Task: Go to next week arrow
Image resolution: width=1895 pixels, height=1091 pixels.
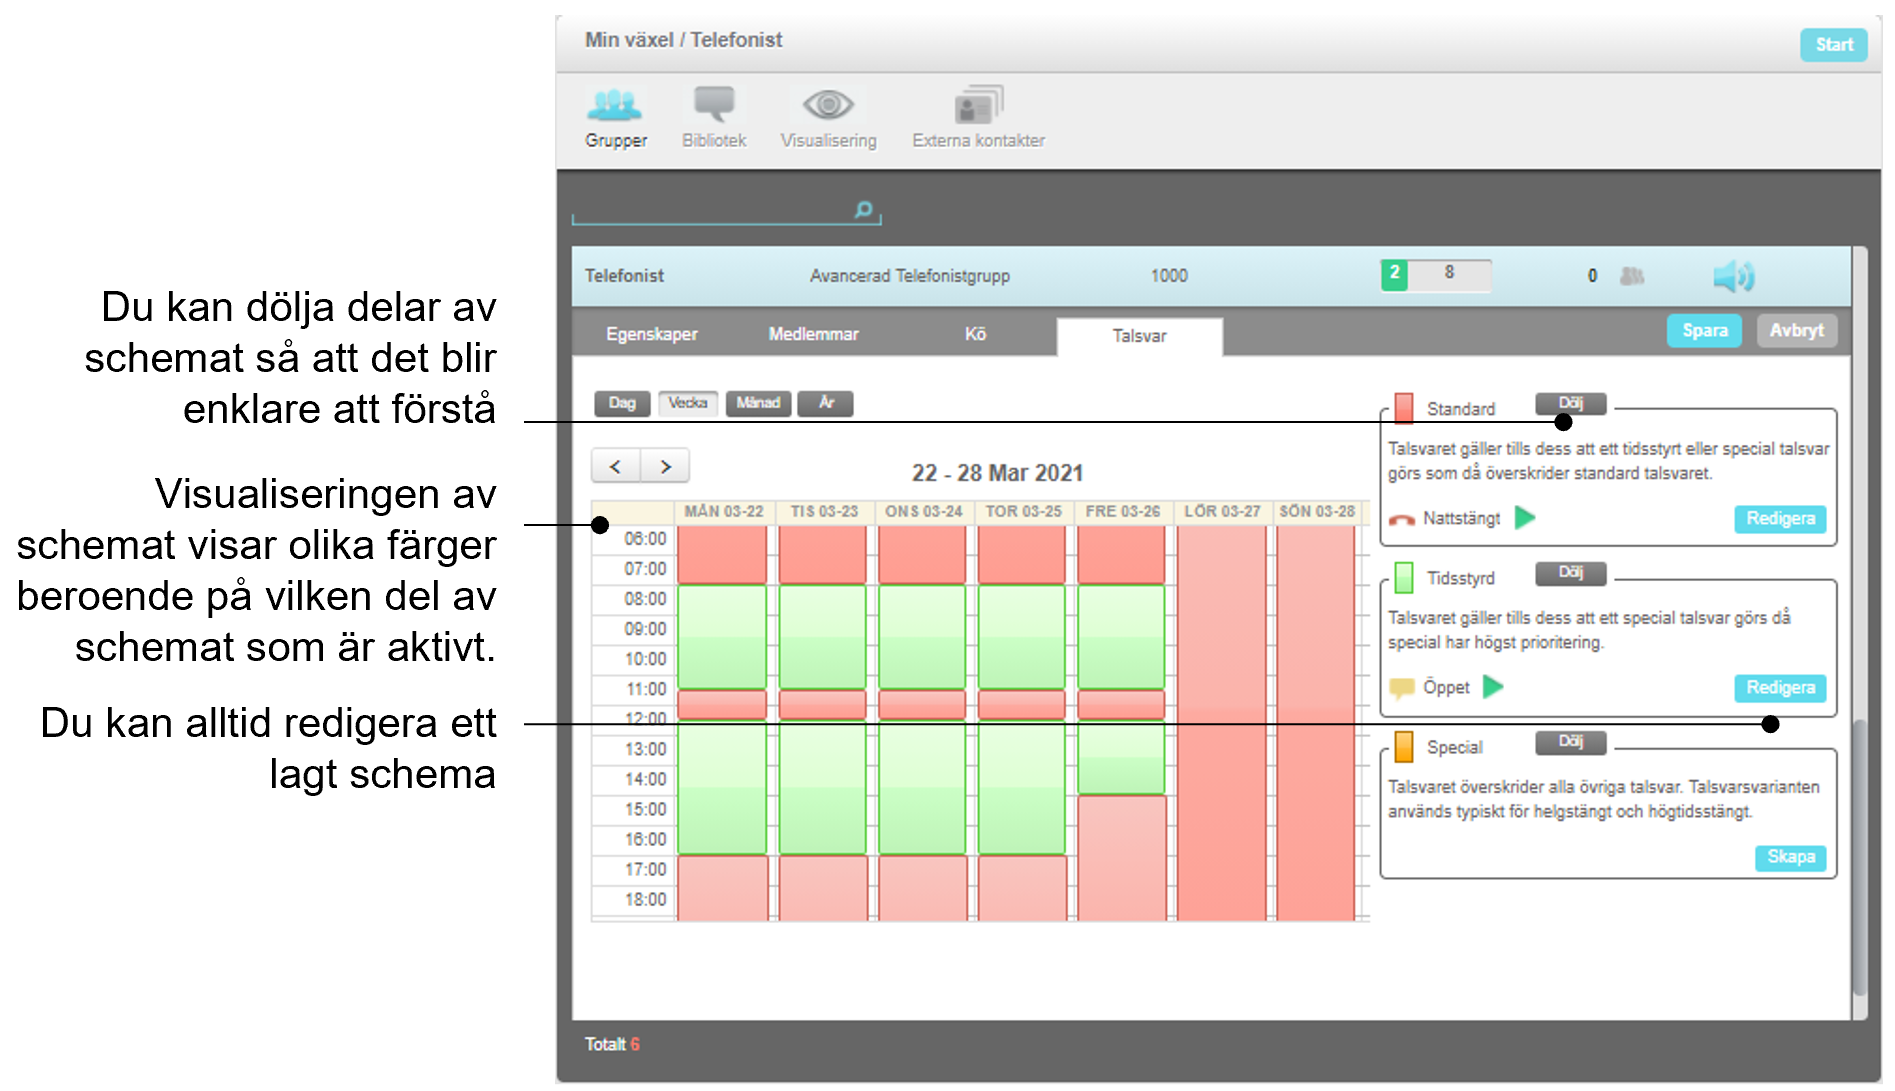Action: [x=665, y=466]
